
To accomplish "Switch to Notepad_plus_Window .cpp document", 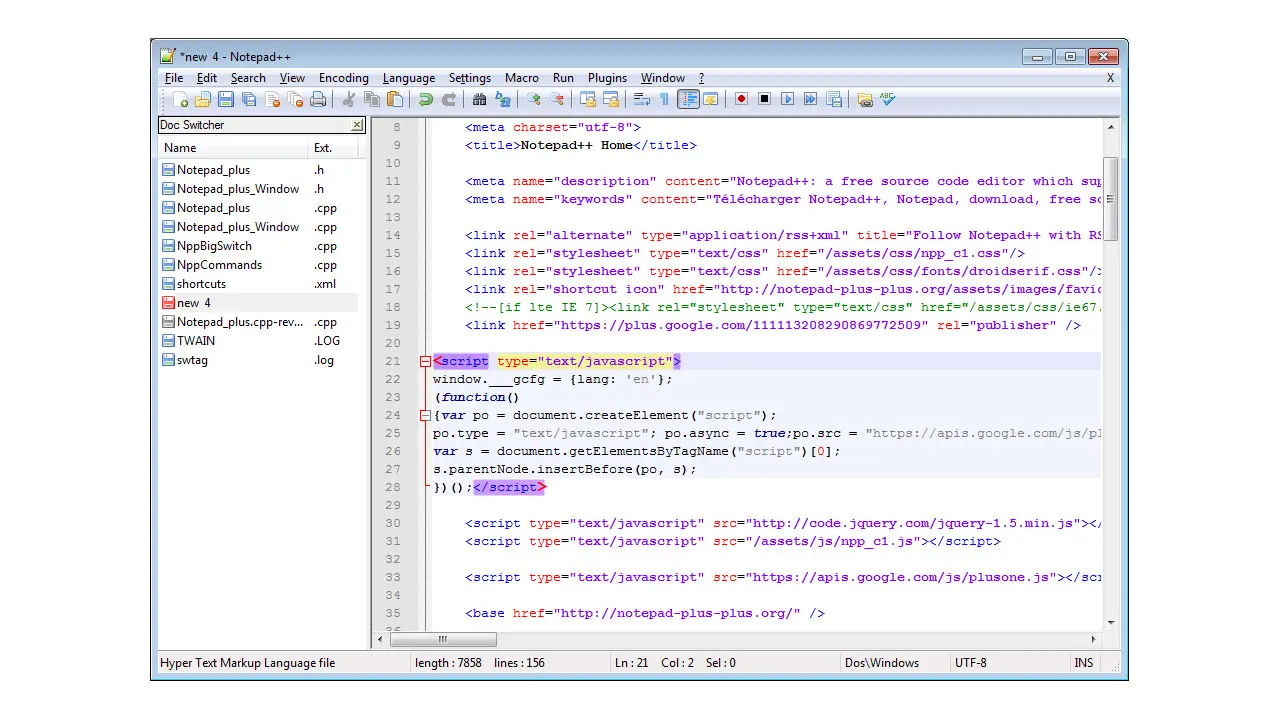I will 259,227.
